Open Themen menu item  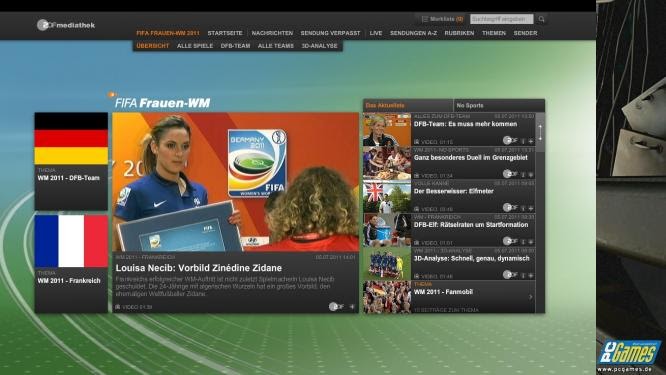[494, 33]
